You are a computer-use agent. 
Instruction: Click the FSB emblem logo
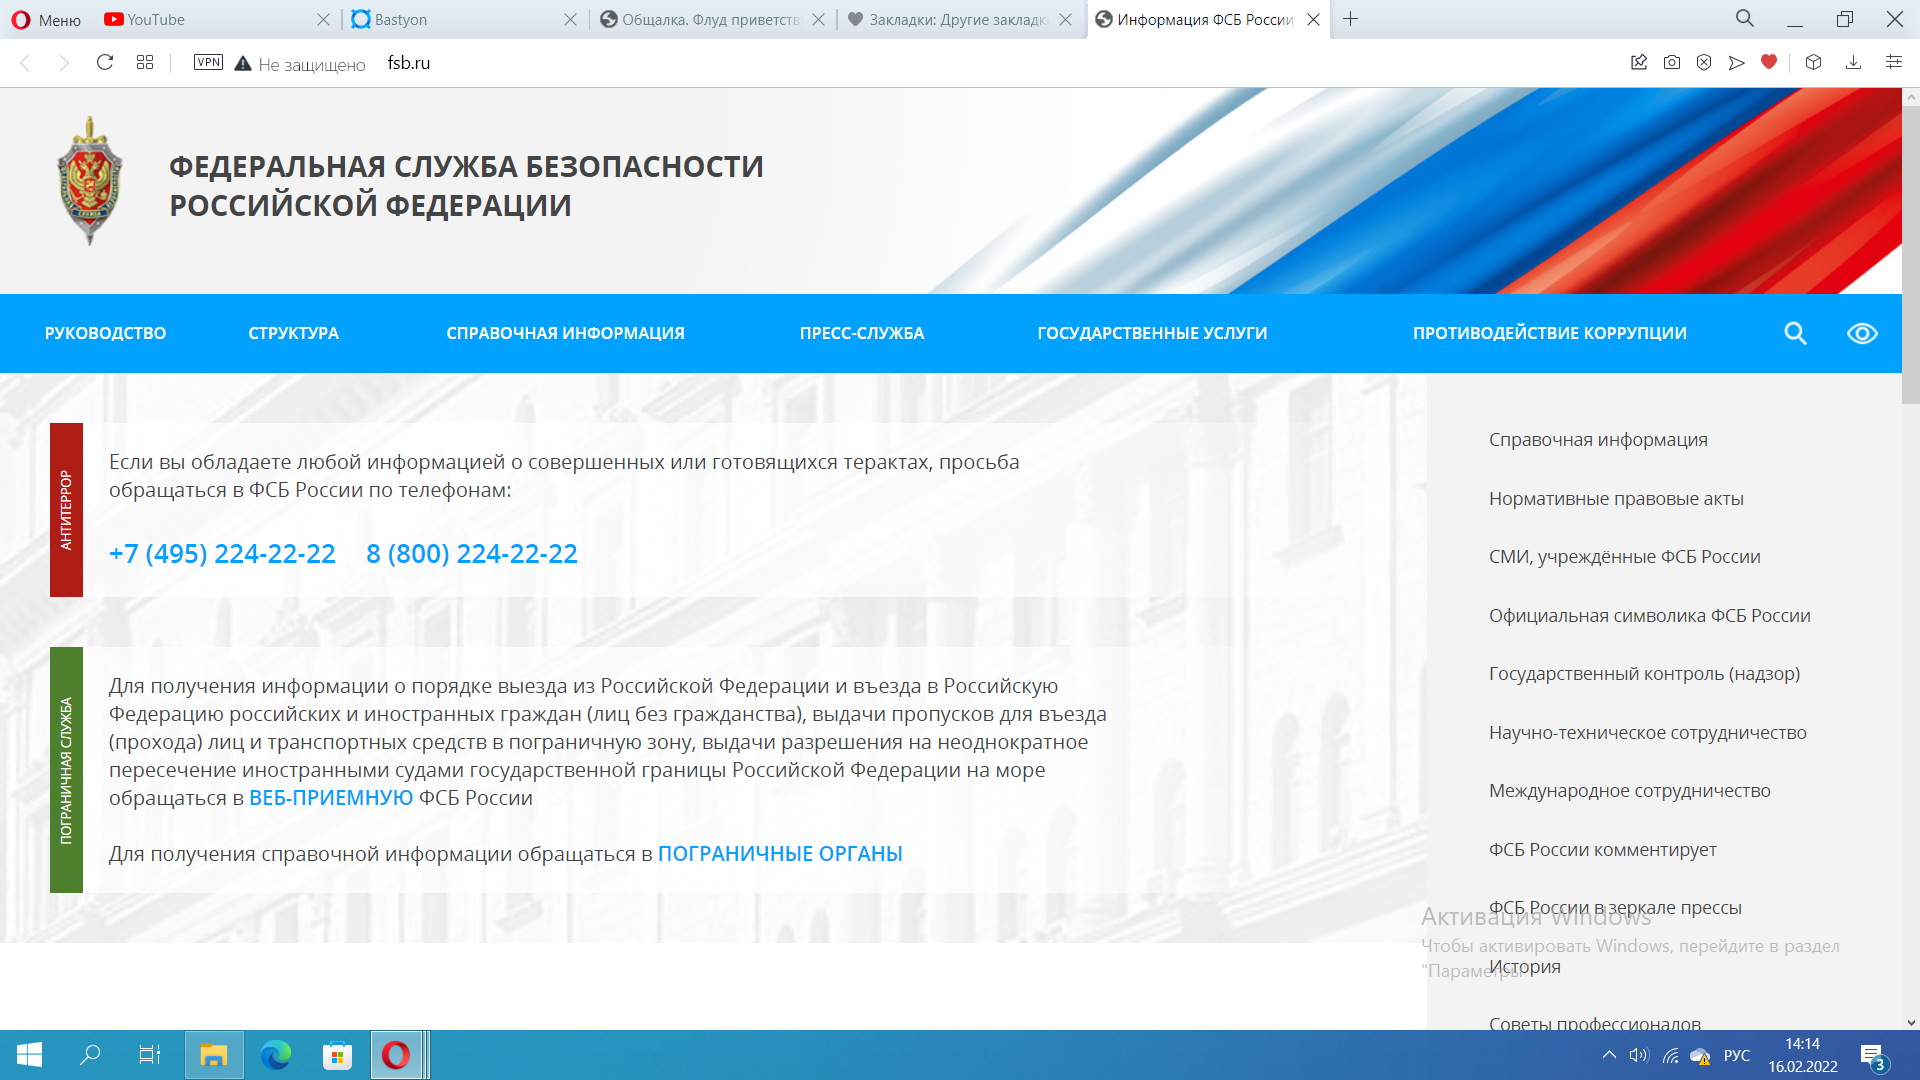click(90, 181)
